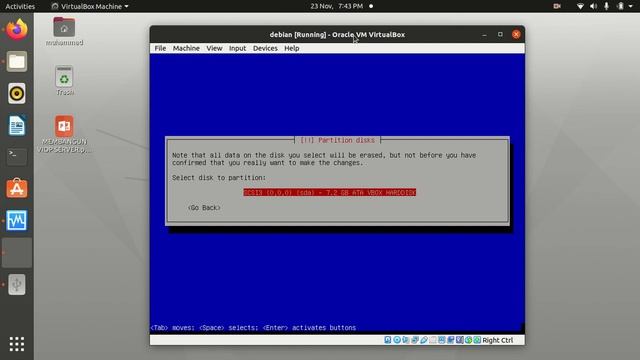
Task: Minimize the debian VirtualBox window
Action: pos(484,35)
